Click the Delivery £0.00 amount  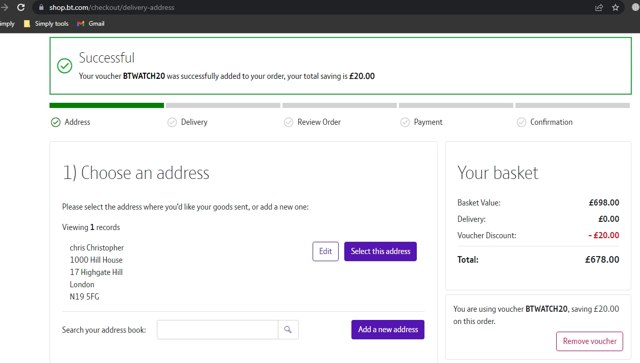(x=609, y=219)
